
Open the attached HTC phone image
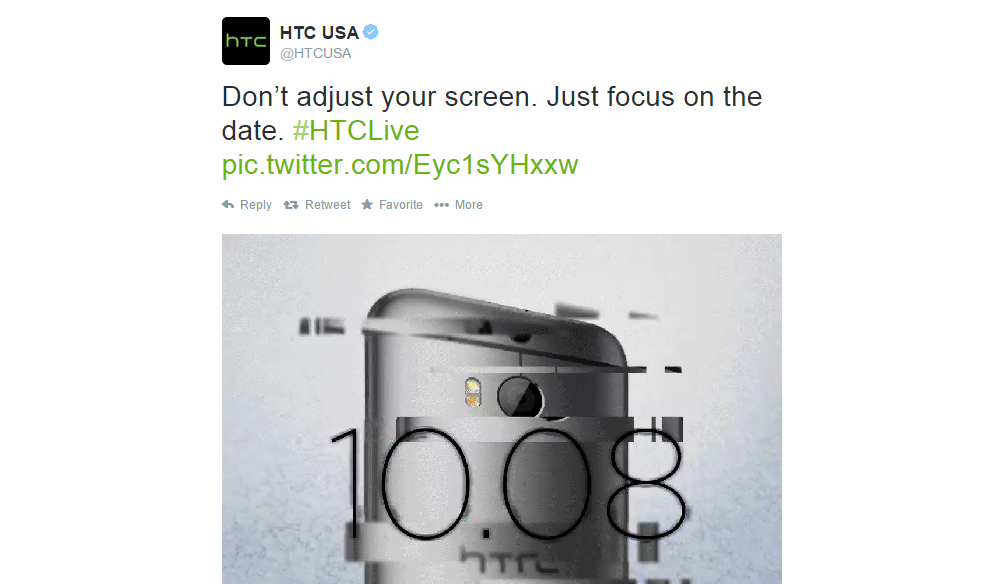click(x=502, y=409)
